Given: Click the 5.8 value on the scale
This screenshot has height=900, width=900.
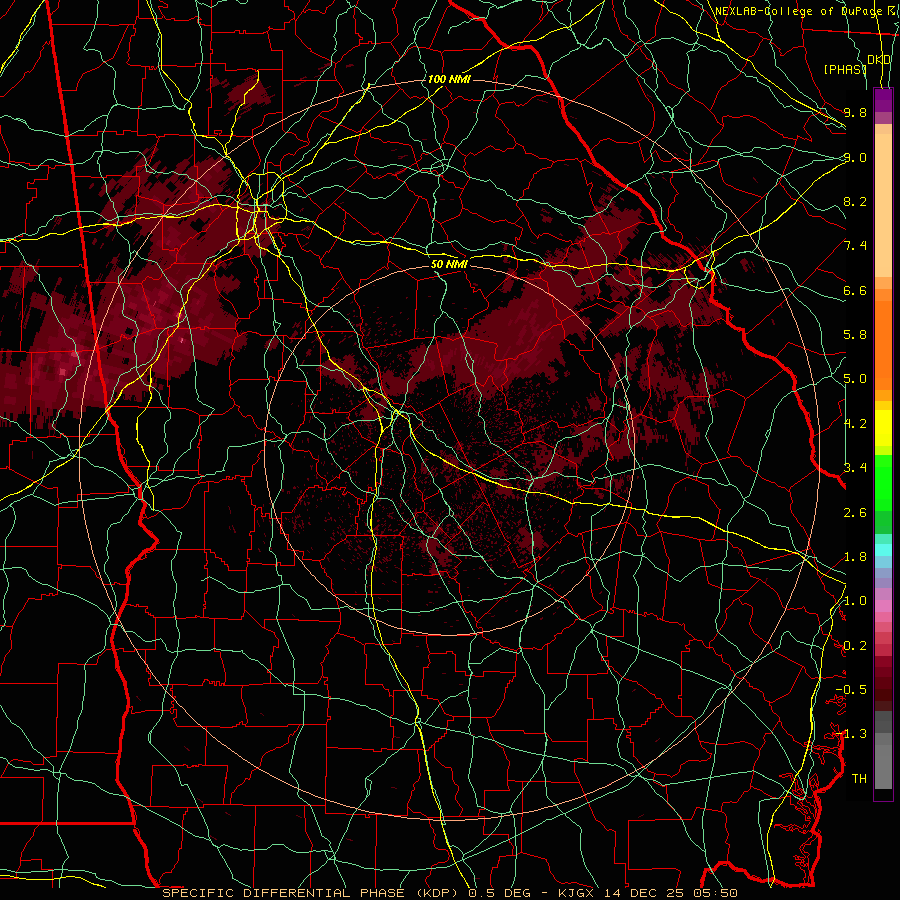Looking at the screenshot, I should coord(855,335).
